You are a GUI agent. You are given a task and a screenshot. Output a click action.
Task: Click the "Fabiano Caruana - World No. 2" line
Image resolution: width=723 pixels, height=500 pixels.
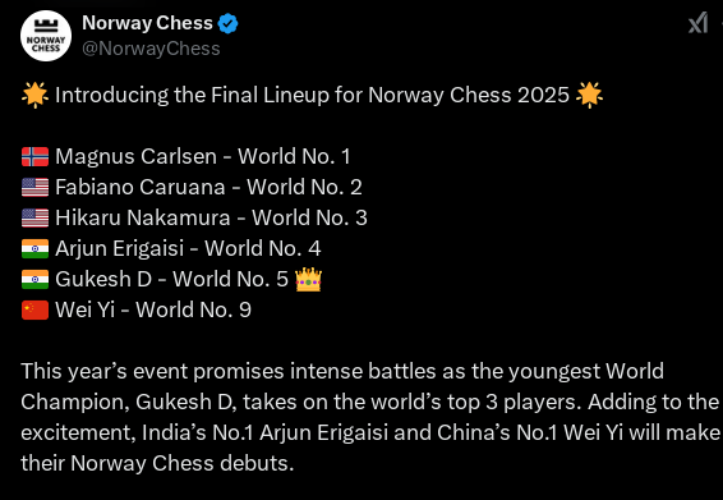pyautogui.click(x=208, y=187)
